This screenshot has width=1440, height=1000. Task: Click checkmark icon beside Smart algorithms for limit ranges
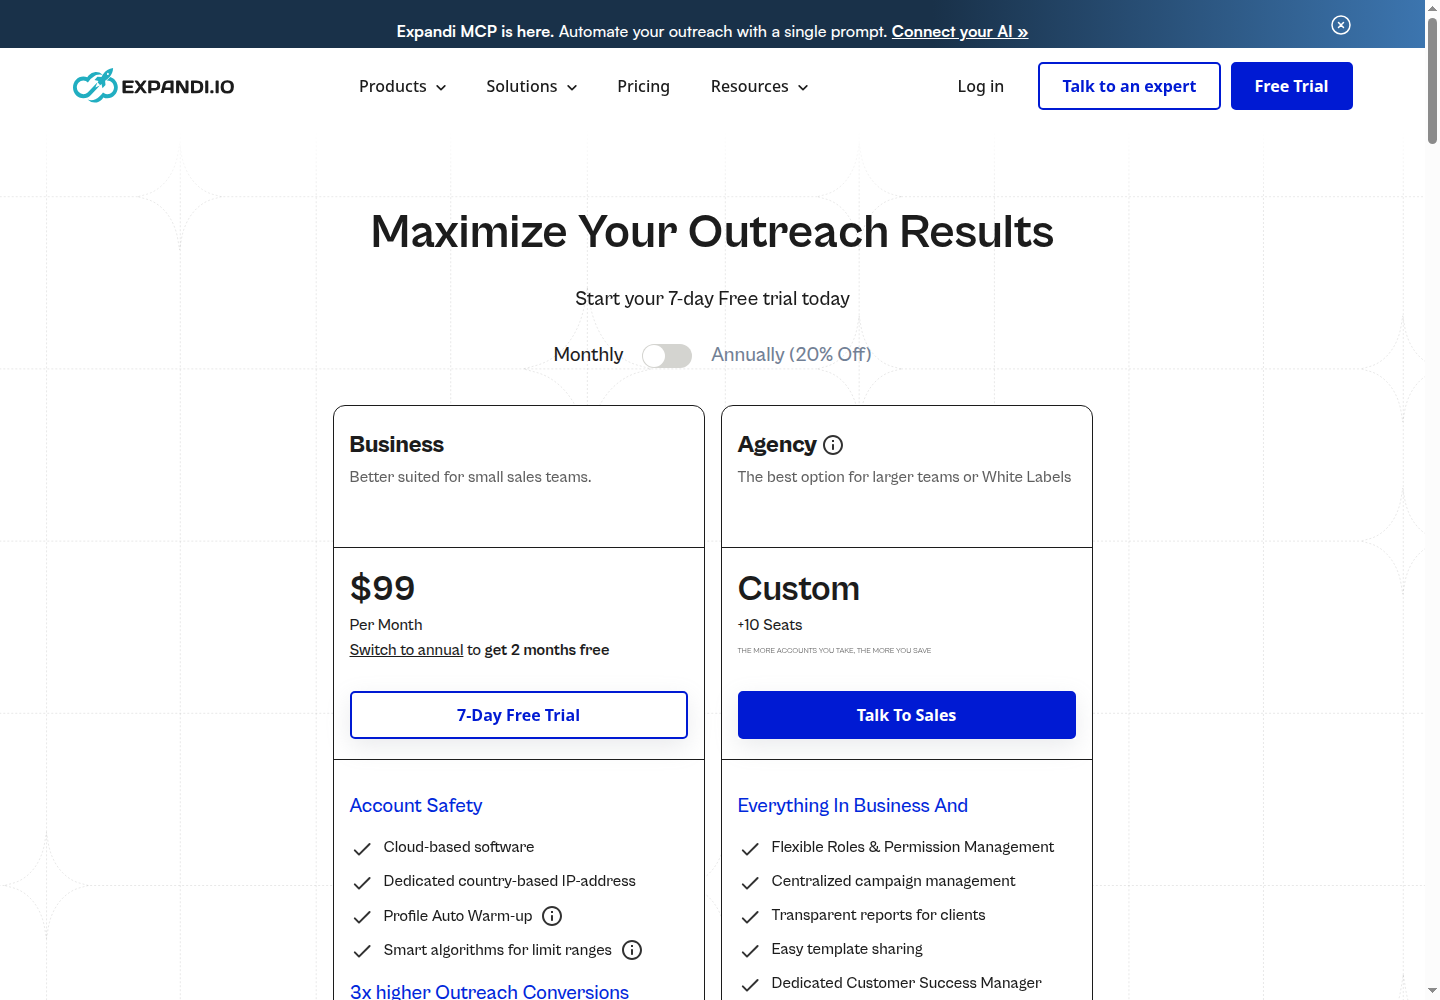pyautogui.click(x=362, y=951)
